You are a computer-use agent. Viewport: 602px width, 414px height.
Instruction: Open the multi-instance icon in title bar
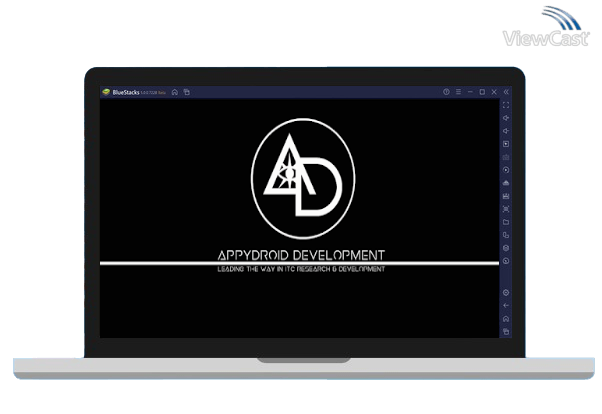(x=186, y=92)
